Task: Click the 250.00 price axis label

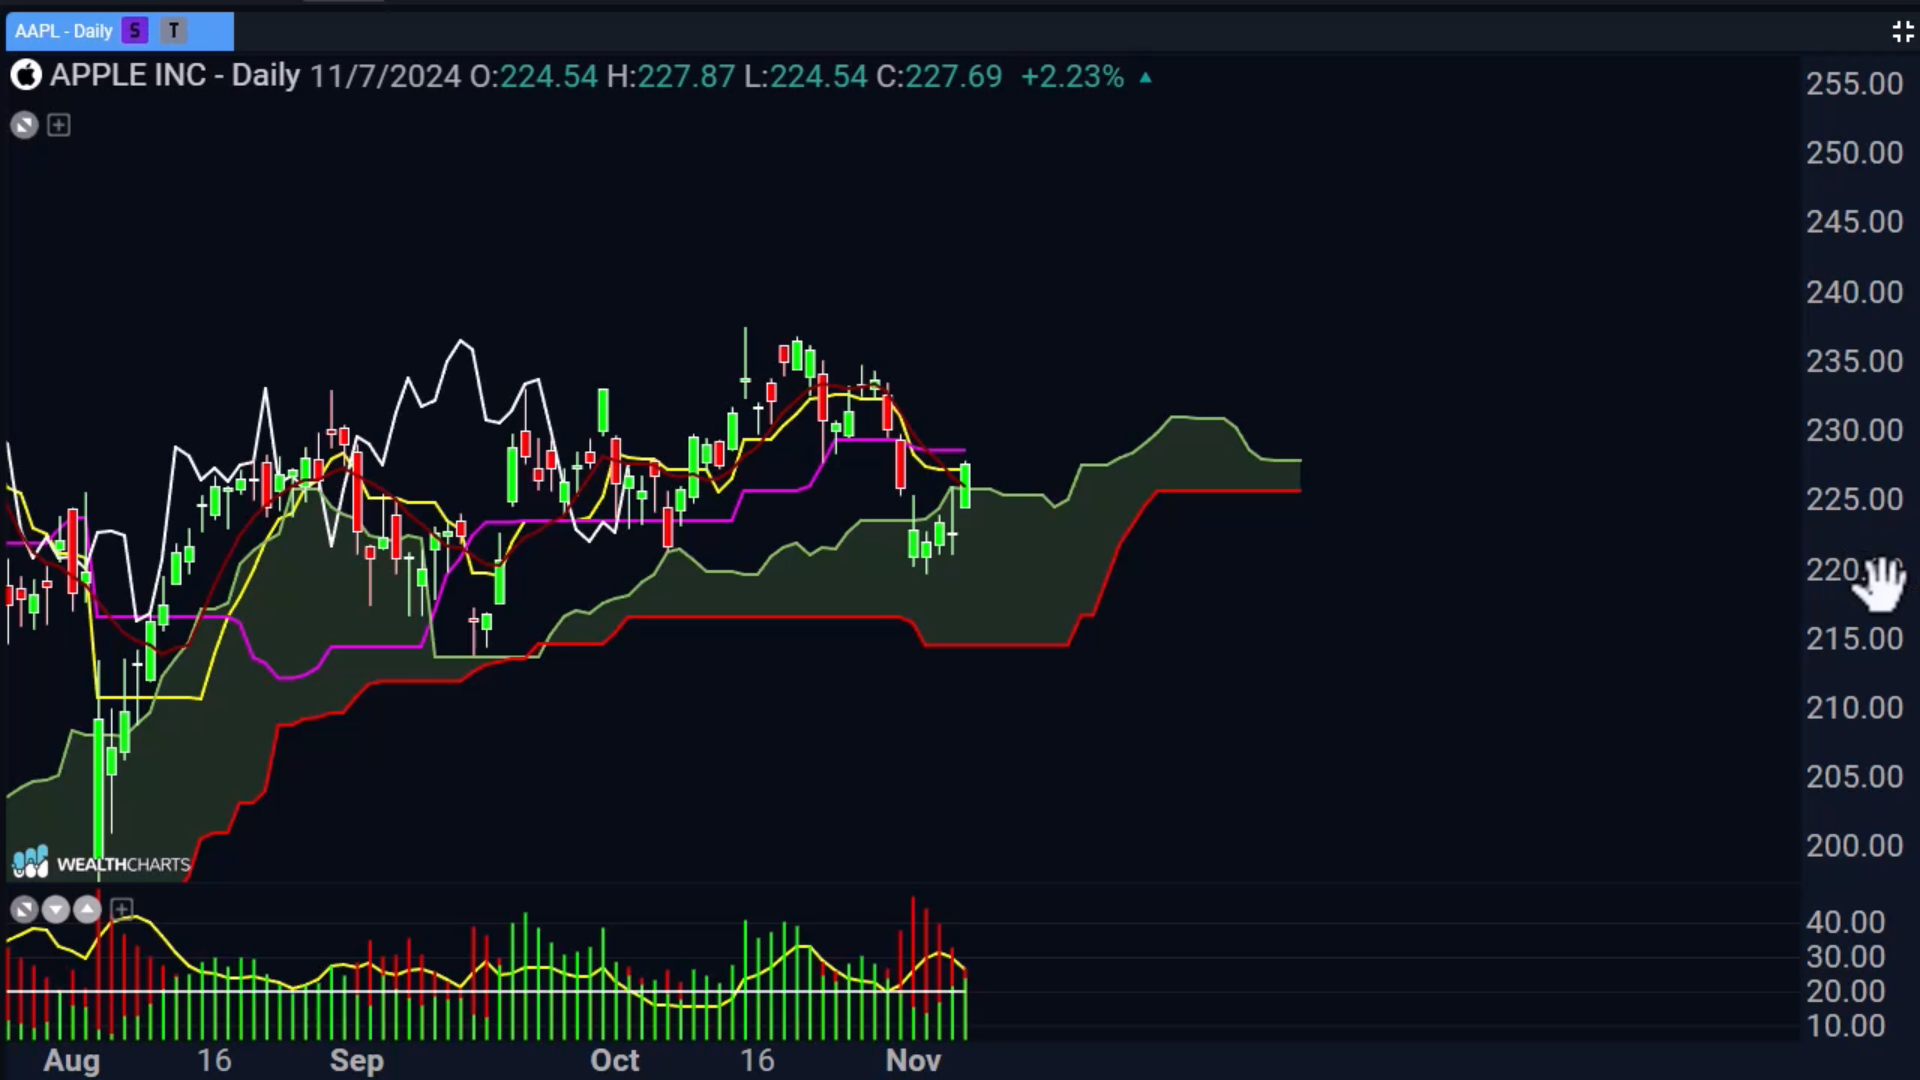Action: (x=1854, y=153)
